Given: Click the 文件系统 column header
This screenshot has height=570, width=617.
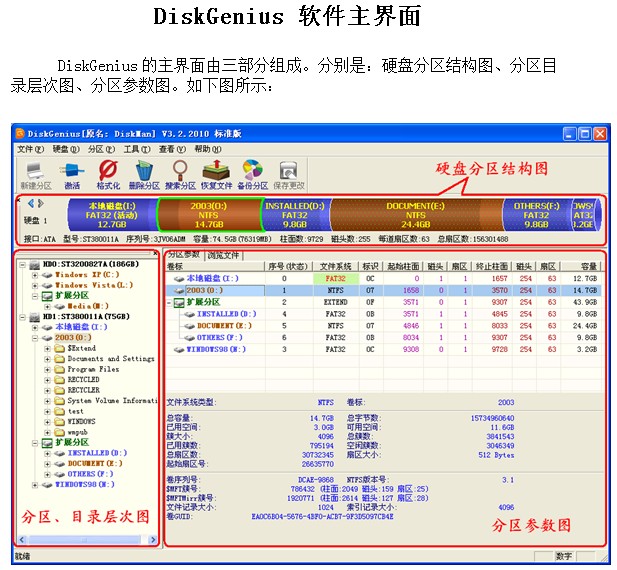Looking at the screenshot, I should (x=336, y=267).
